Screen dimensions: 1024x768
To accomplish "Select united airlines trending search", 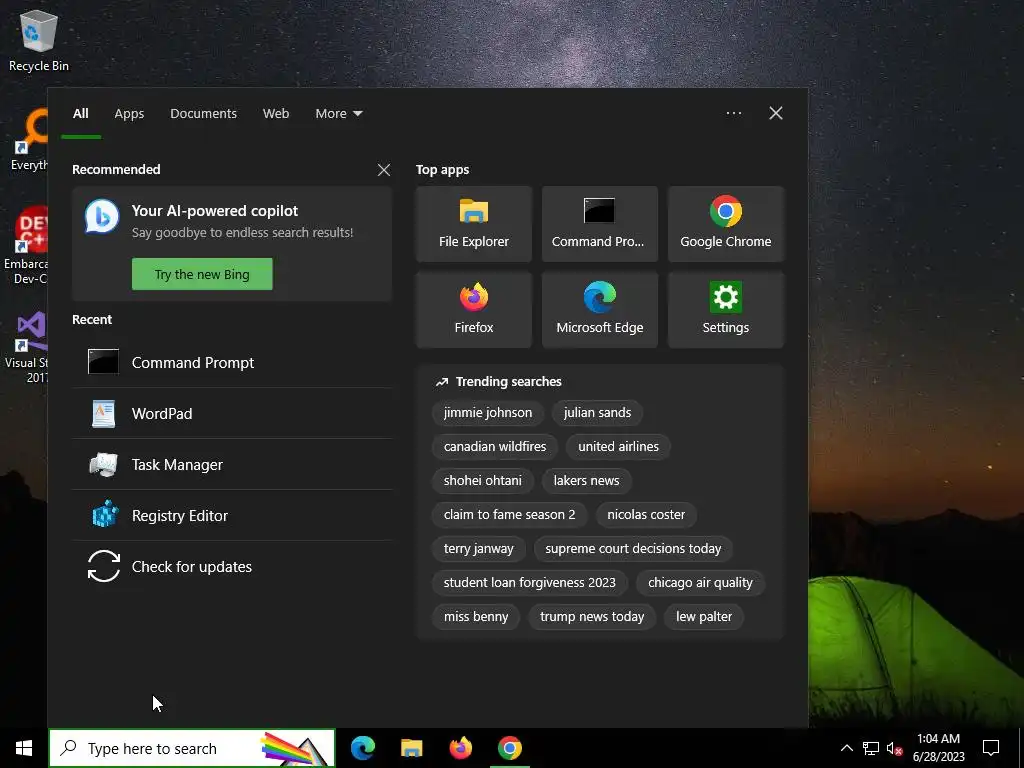I will (618, 447).
